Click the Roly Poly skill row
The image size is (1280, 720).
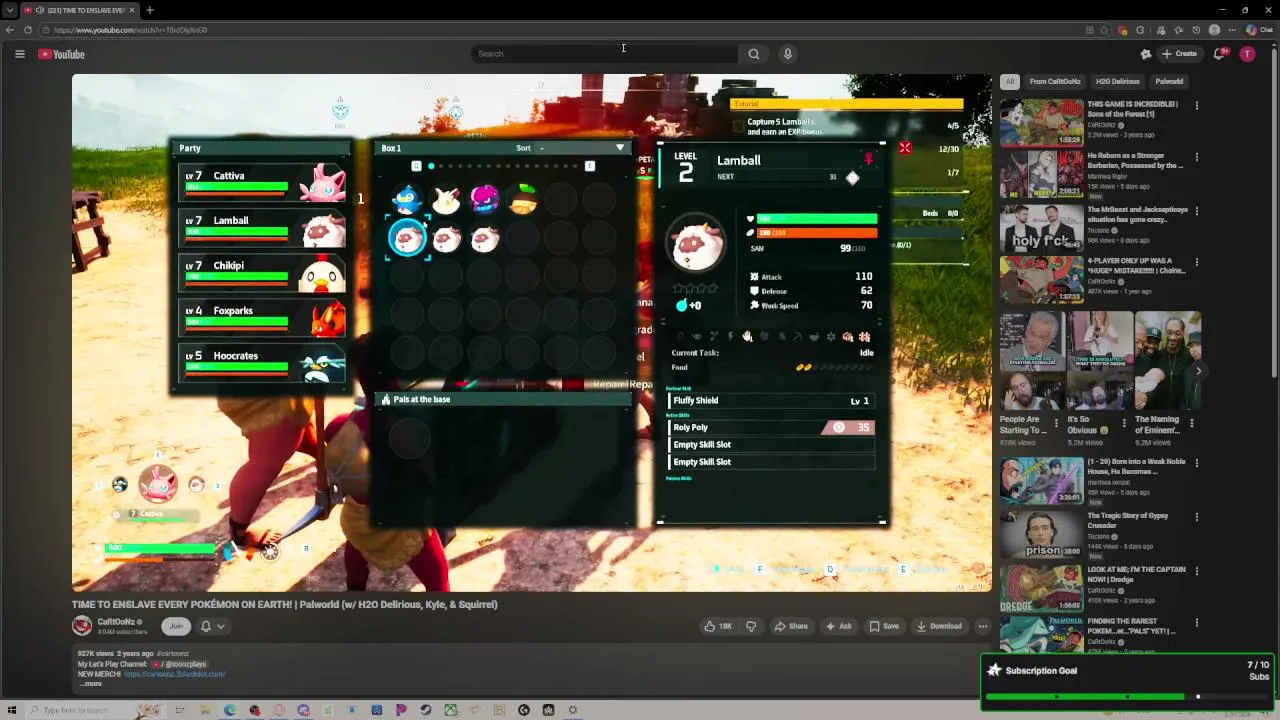771,427
